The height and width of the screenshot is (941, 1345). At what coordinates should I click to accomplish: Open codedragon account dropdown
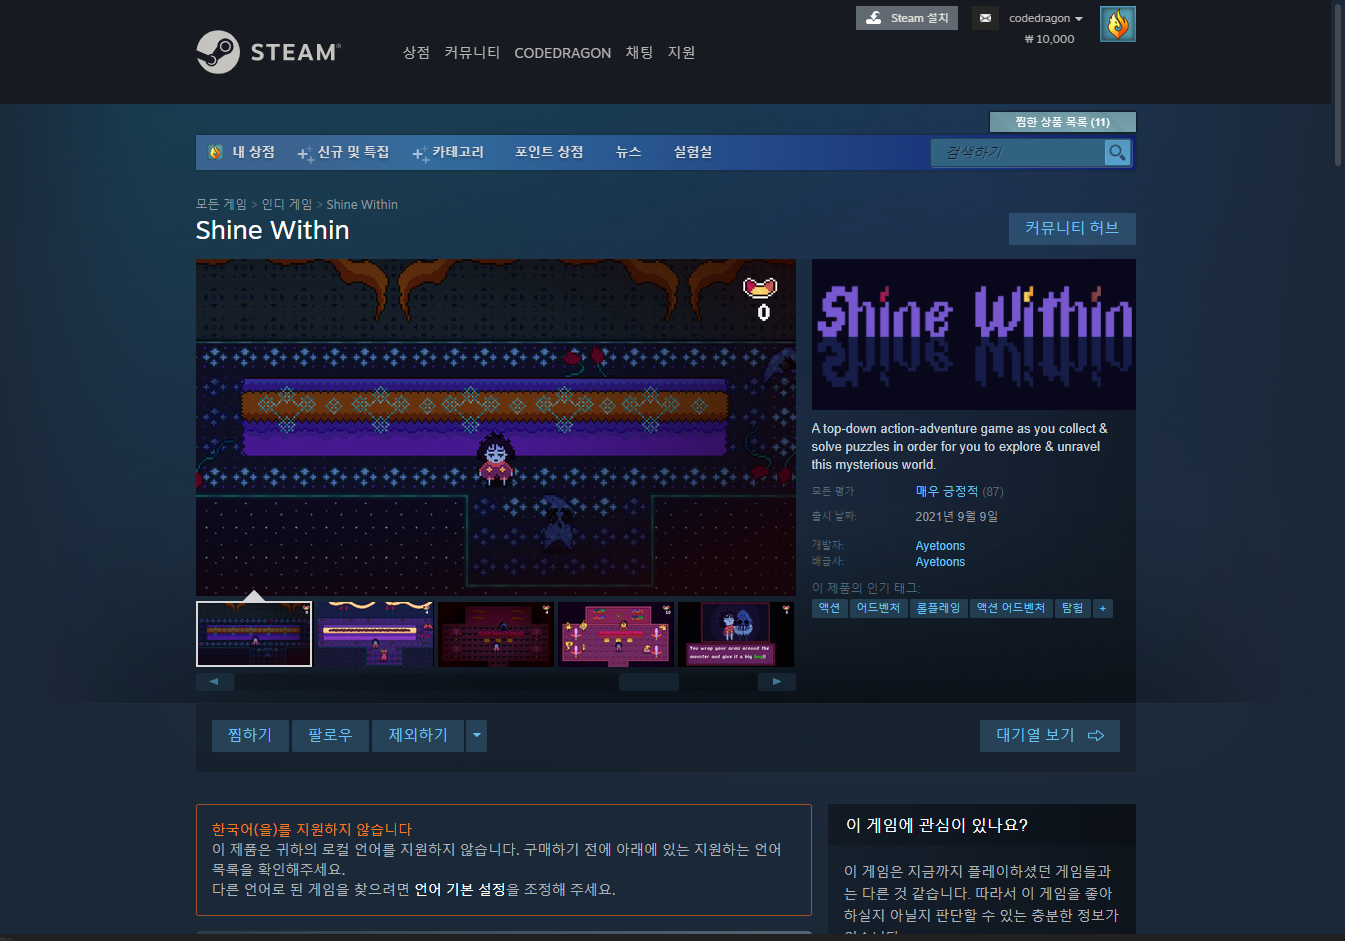(x=1046, y=18)
